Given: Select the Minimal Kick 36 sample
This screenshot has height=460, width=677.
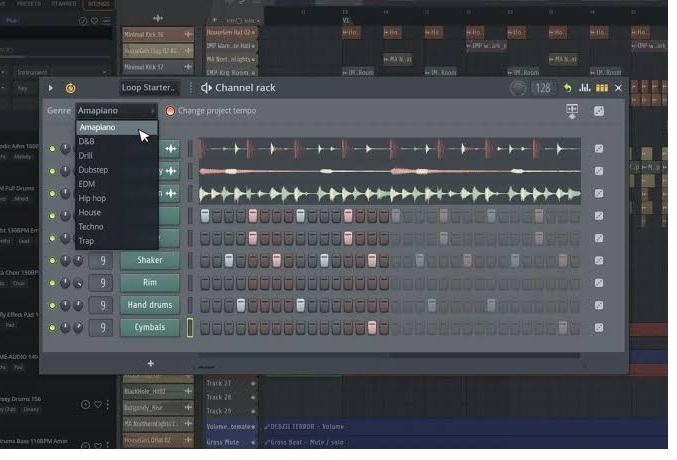Looking at the screenshot, I should click(x=158, y=35).
